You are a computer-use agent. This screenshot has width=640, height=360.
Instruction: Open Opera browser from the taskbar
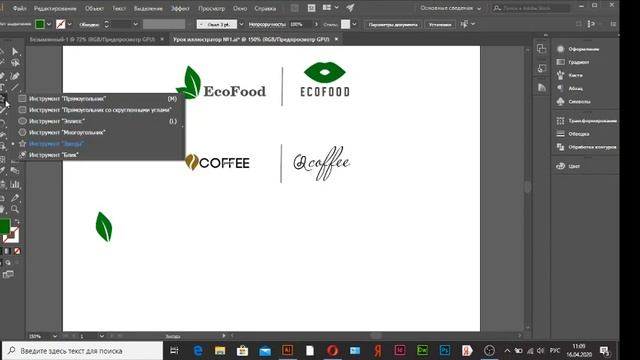332,351
